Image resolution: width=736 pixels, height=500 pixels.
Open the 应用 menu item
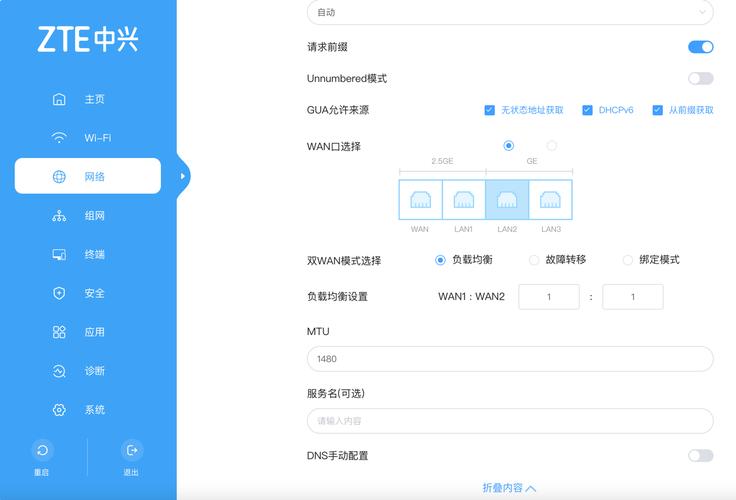pyautogui.click(x=88, y=332)
